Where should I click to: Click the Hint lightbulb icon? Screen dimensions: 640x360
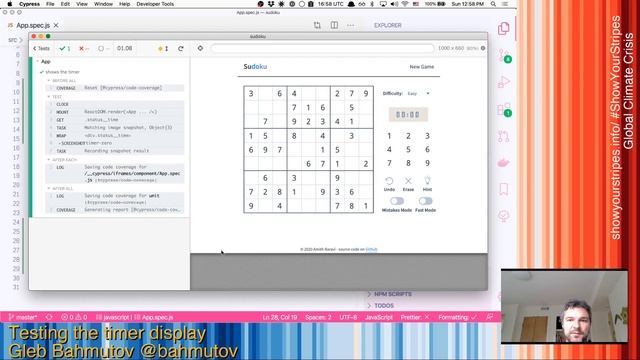click(427, 180)
